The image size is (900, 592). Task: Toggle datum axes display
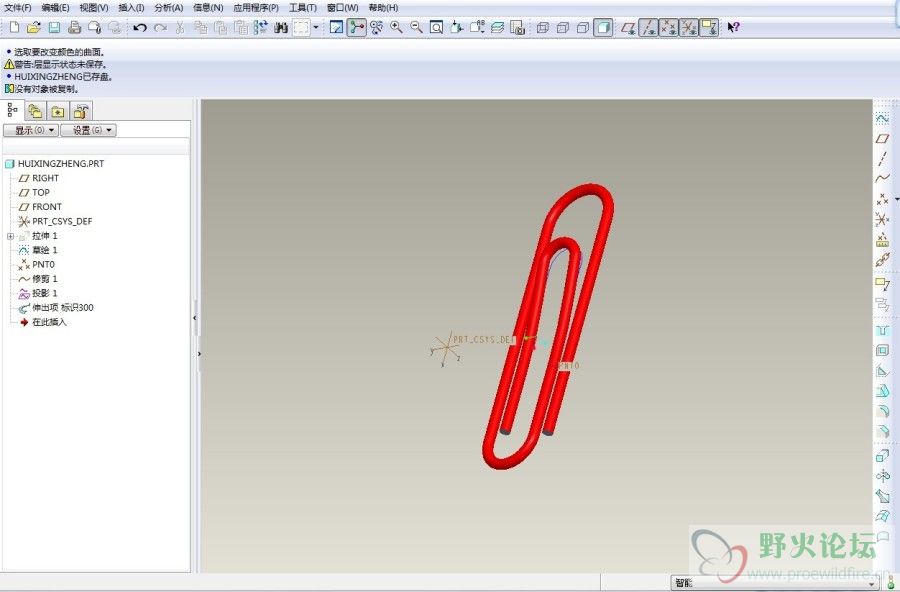(649, 27)
